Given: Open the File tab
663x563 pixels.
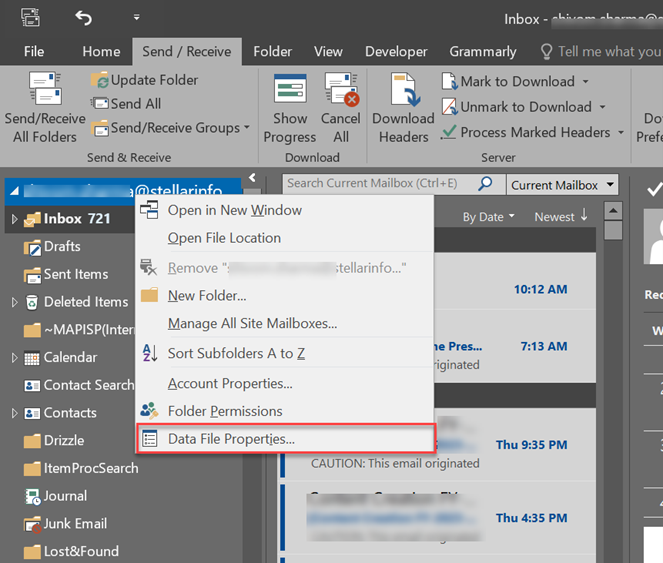Looking at the screenshot, I should (x=34, y=52).
